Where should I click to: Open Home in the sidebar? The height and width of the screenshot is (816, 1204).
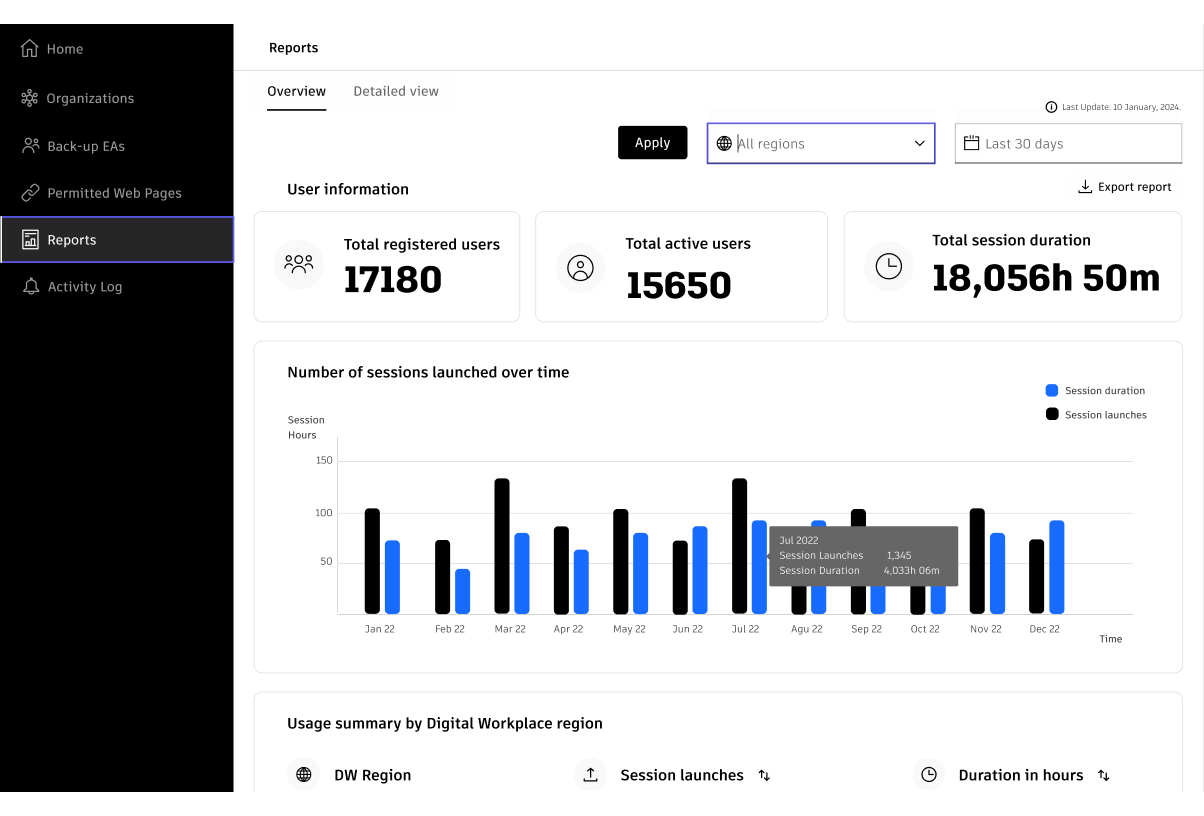click(x=117, y=48)
